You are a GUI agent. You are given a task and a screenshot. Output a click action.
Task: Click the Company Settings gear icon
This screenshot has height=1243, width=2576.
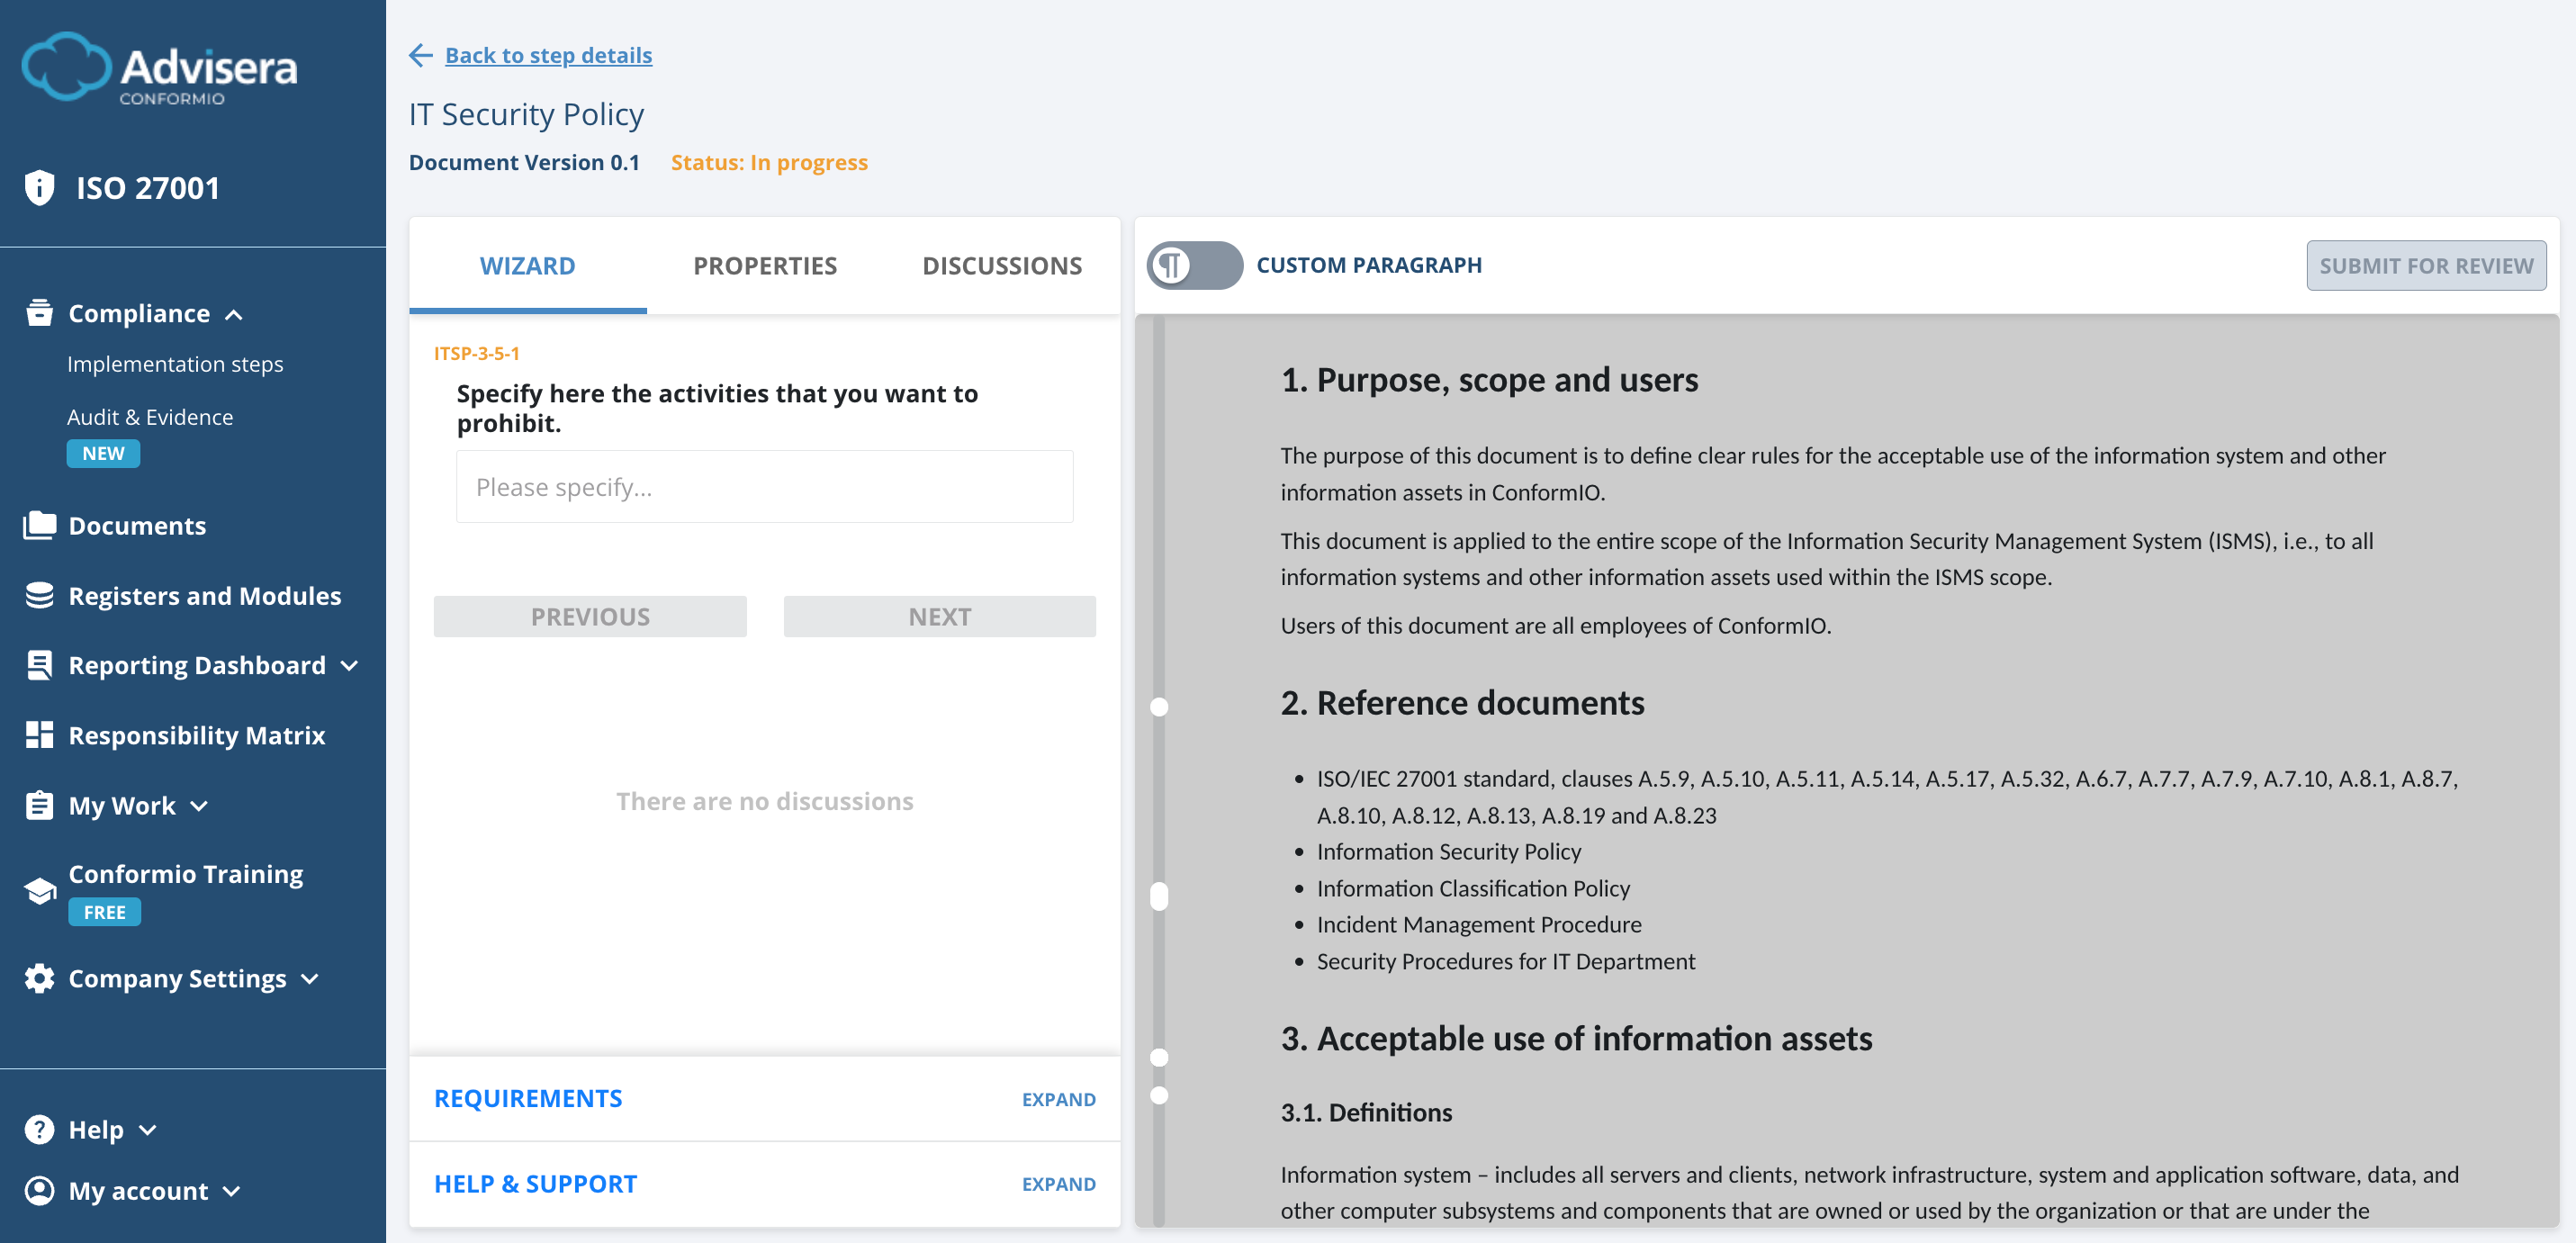pyautogui.click(x=38, y=978)
